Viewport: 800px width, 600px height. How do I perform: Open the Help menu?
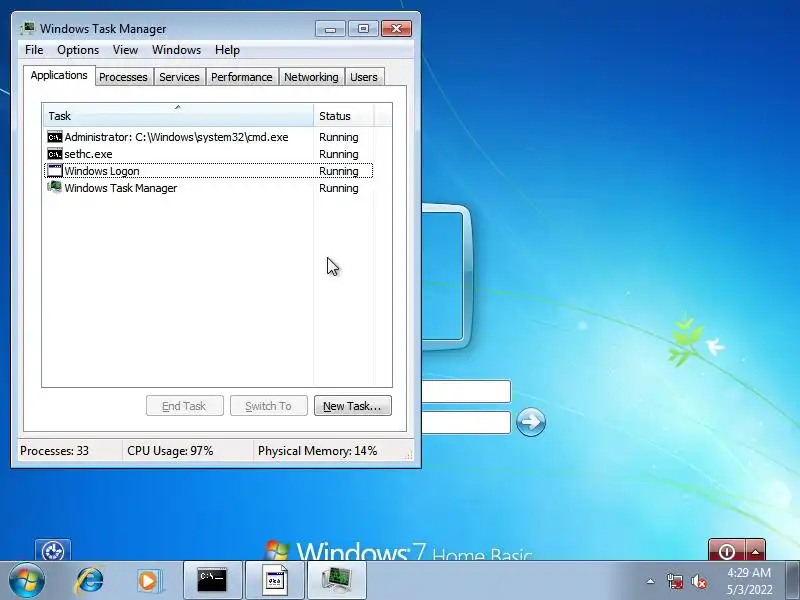(x=227, y=50)
